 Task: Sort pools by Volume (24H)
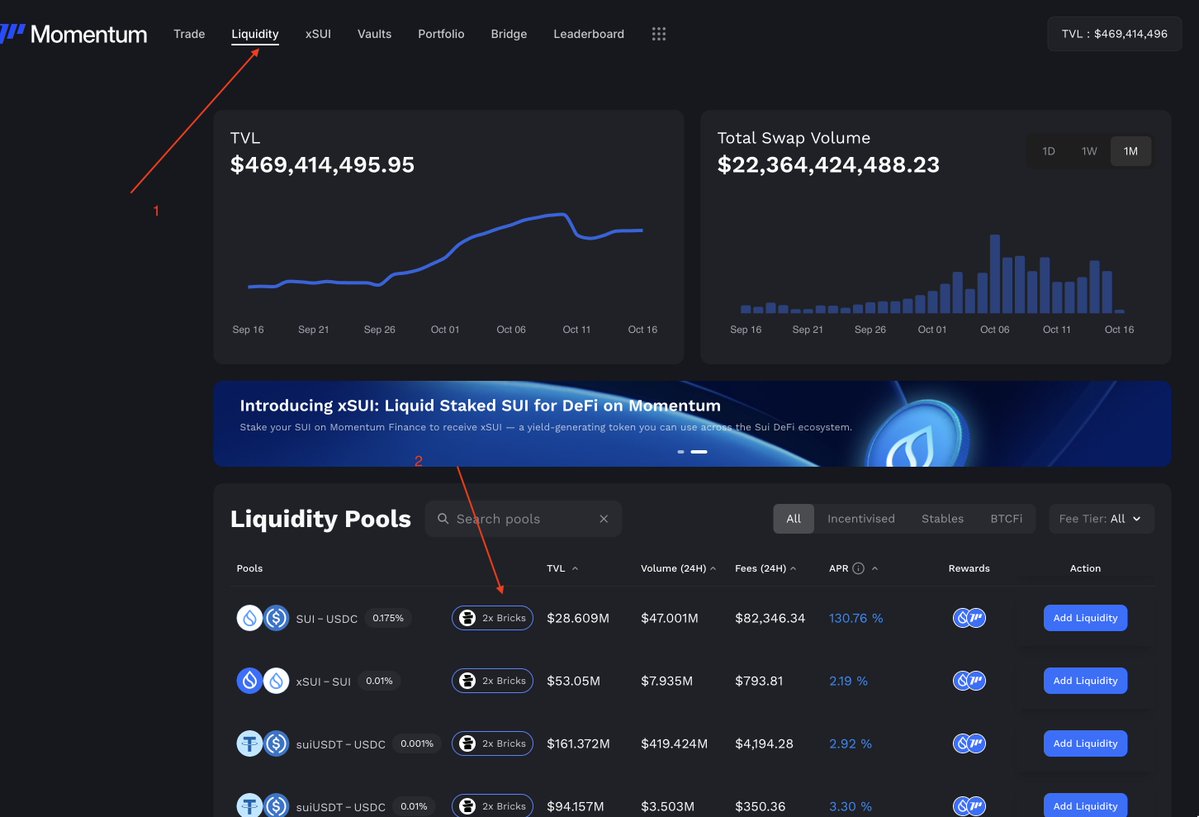point(677,568)
